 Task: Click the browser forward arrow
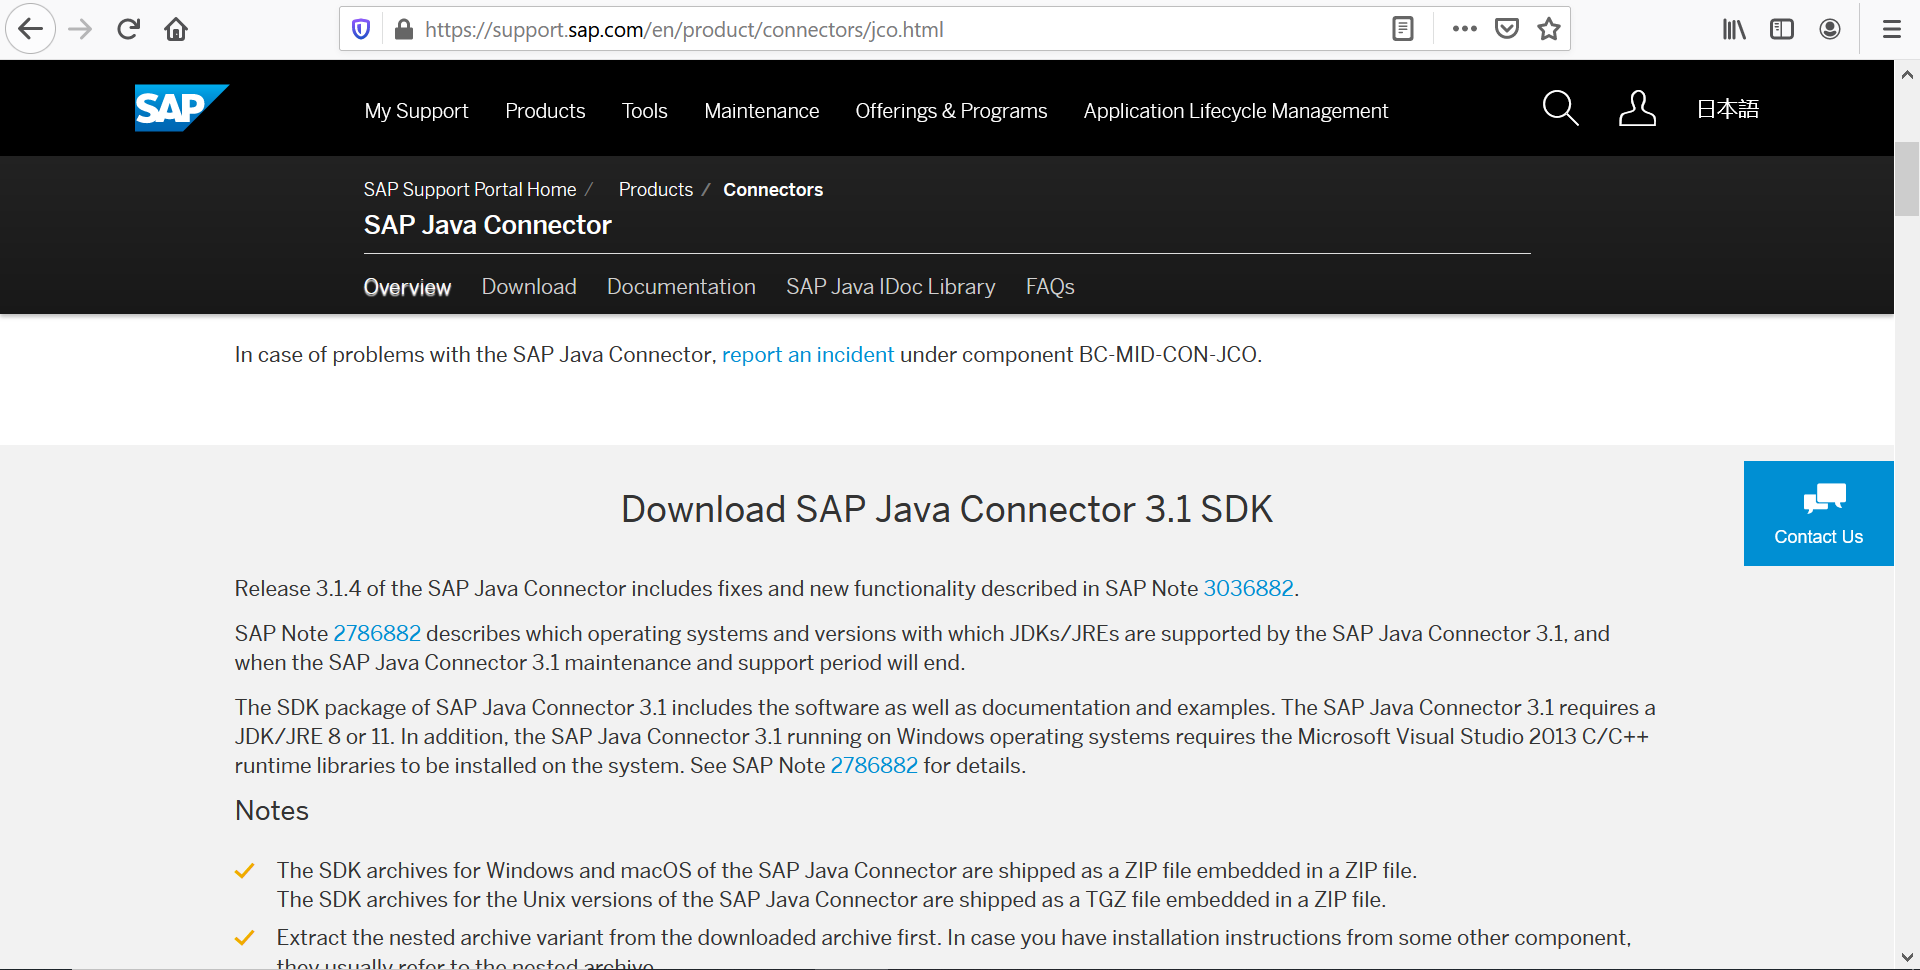point(80,29)
